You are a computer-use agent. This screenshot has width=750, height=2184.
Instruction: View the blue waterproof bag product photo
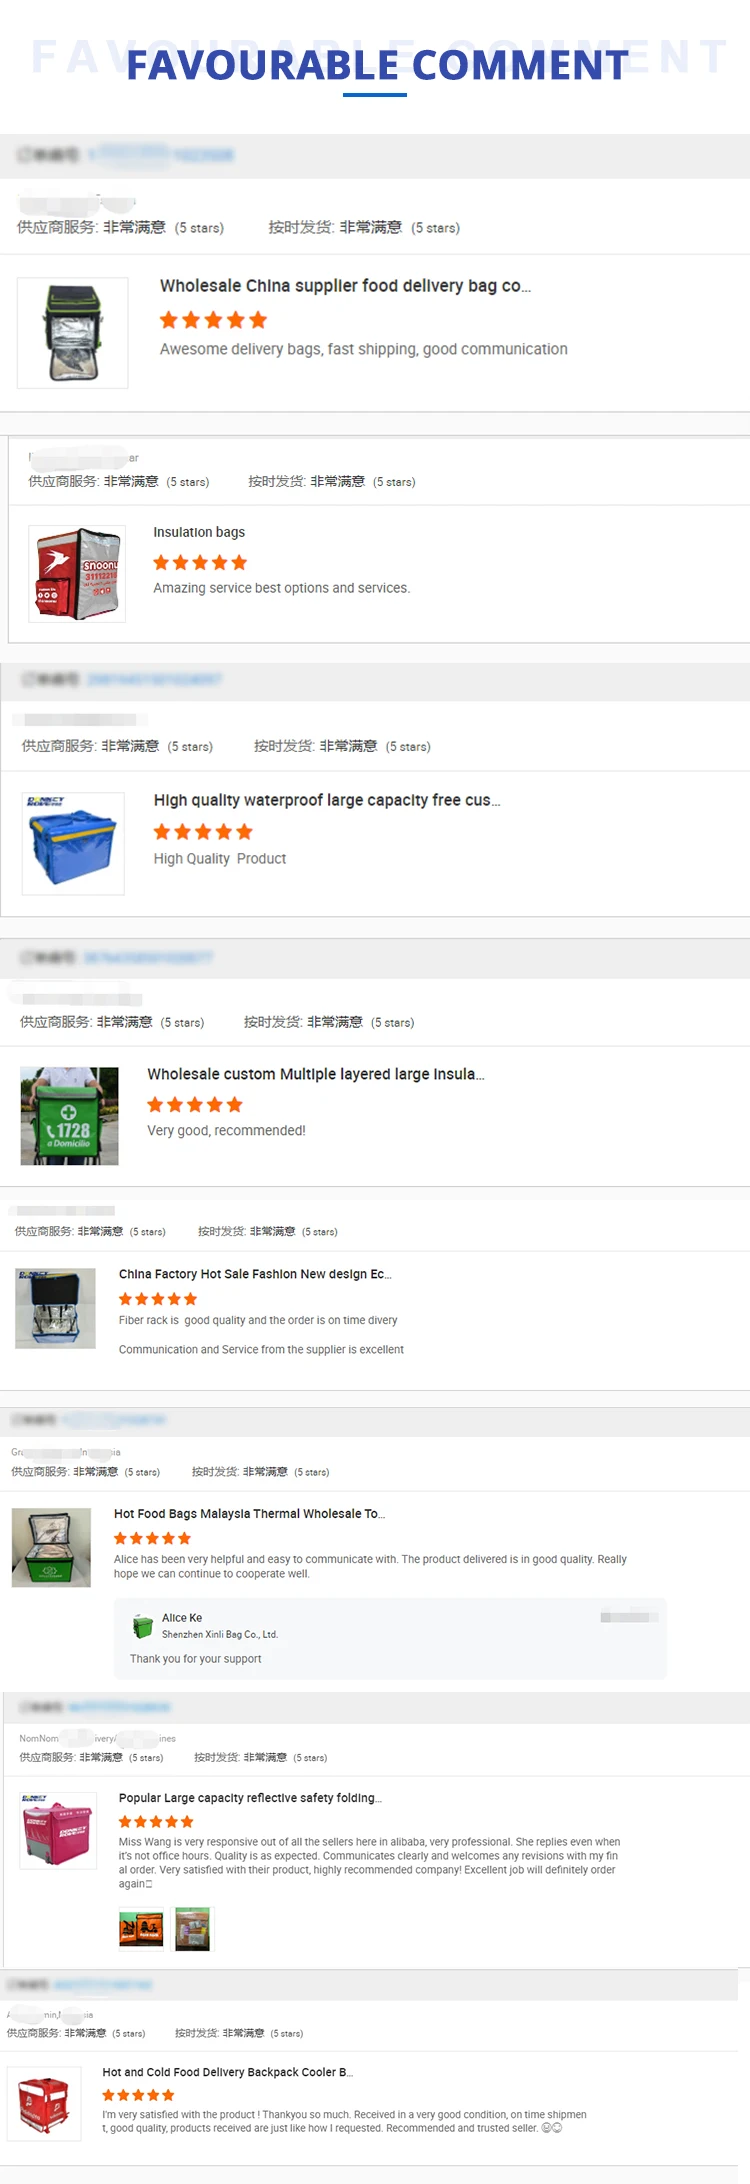[73, 843]
